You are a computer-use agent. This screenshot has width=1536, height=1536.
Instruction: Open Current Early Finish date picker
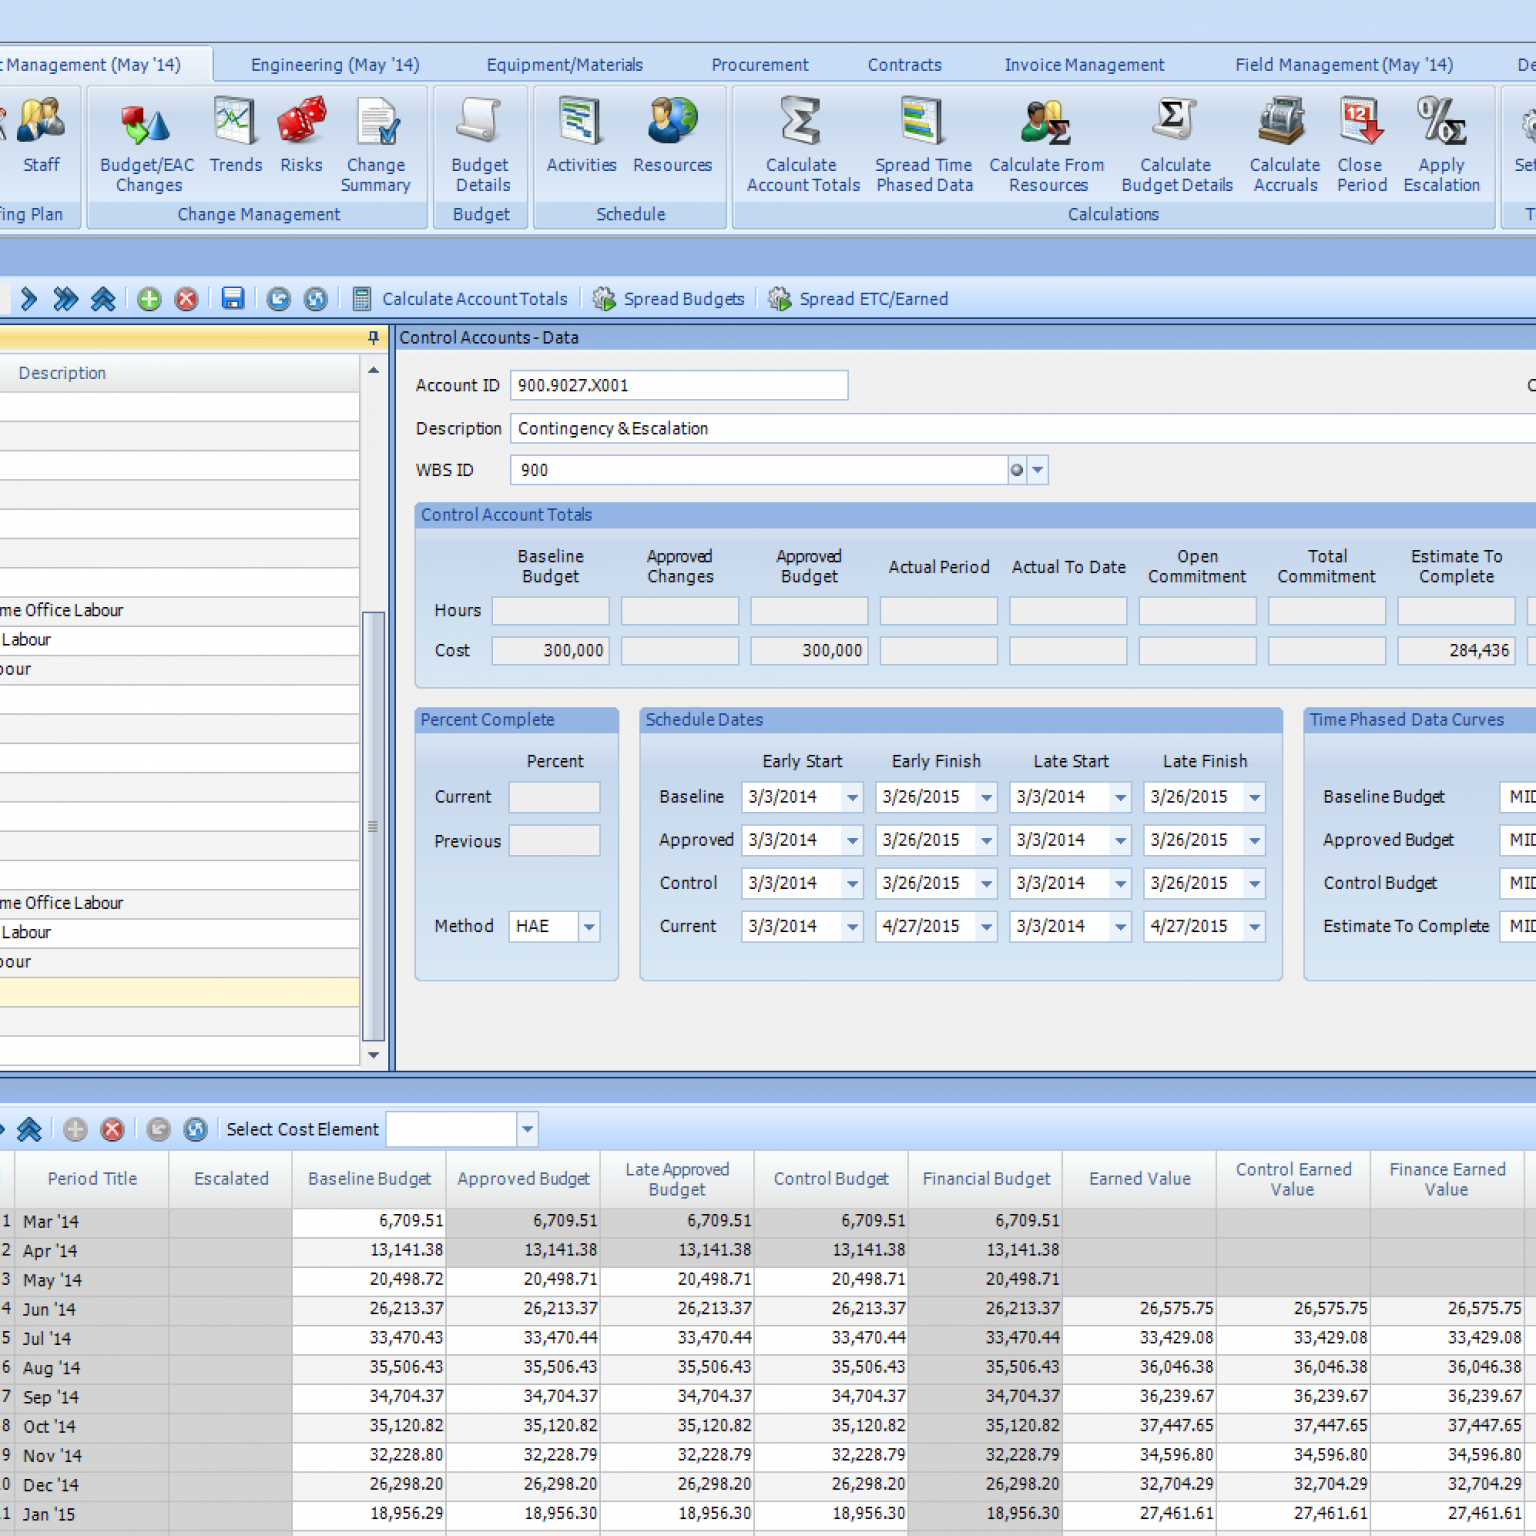point(986,927)
